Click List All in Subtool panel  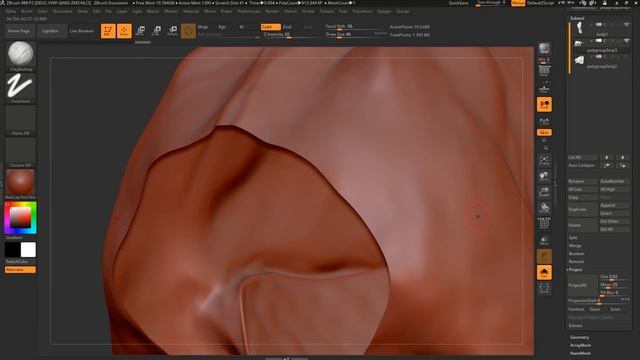(583, 157)
